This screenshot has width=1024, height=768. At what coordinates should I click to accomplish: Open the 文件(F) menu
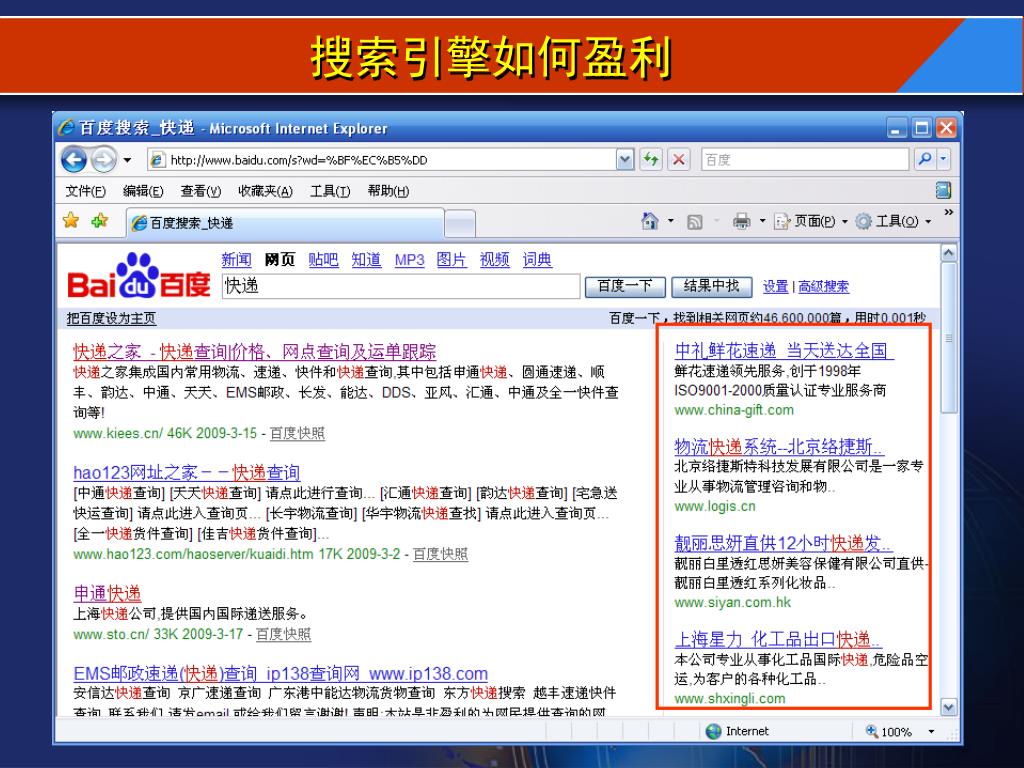pyautogui.click(x=86, y=191)
